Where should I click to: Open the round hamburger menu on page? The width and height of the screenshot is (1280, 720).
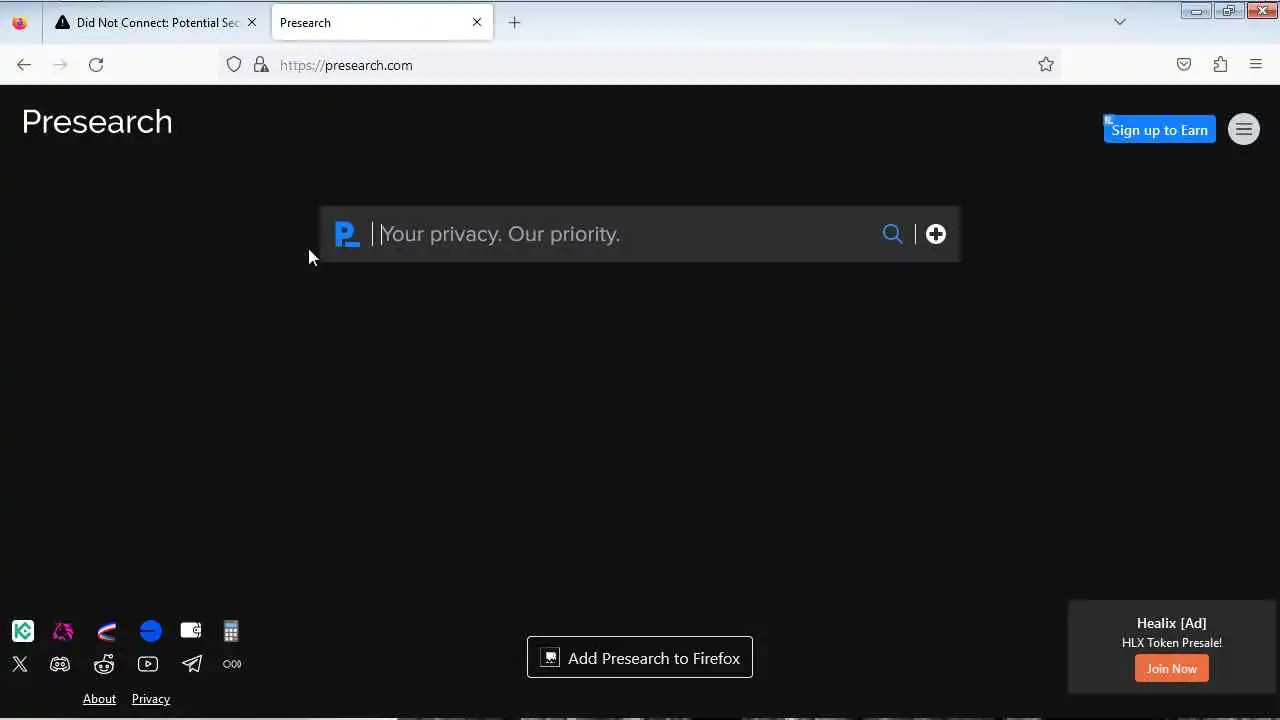click(x=1244, y=129)
